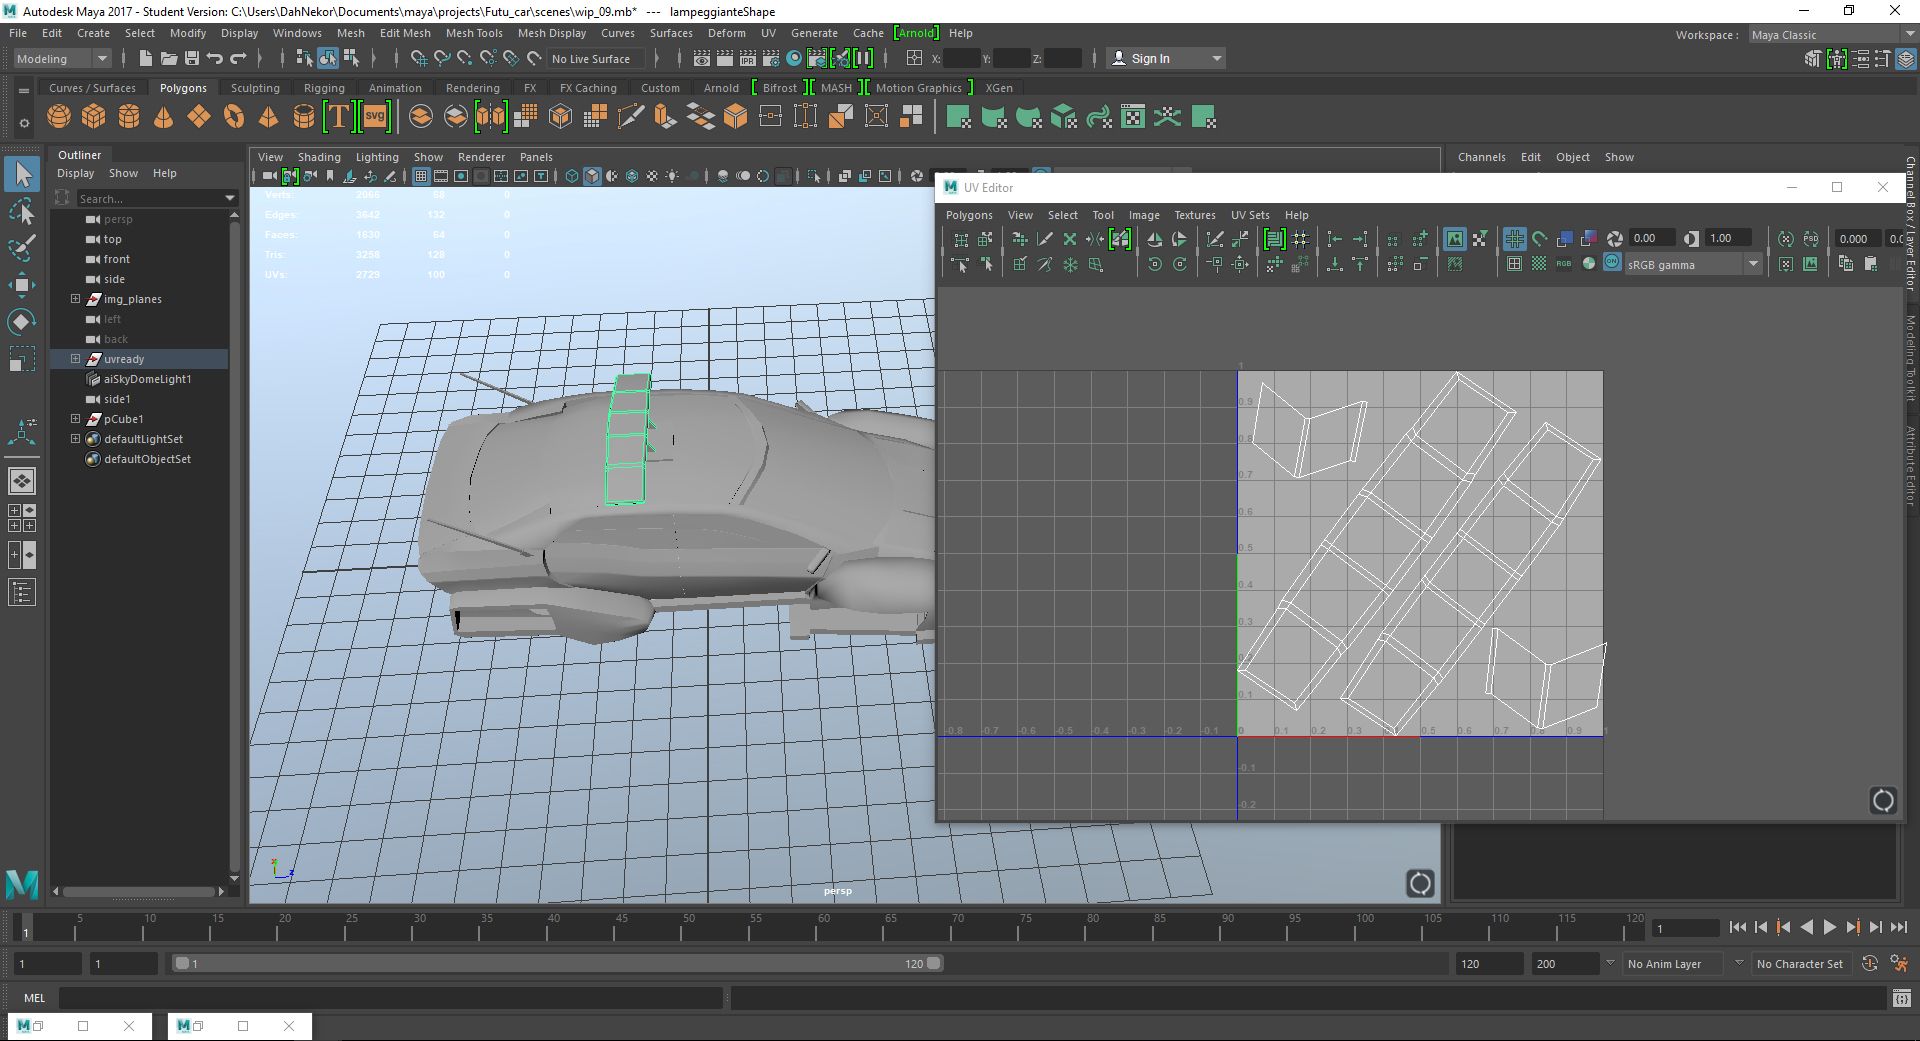
Task: Open No Character Set selector
Action: 1800,964
